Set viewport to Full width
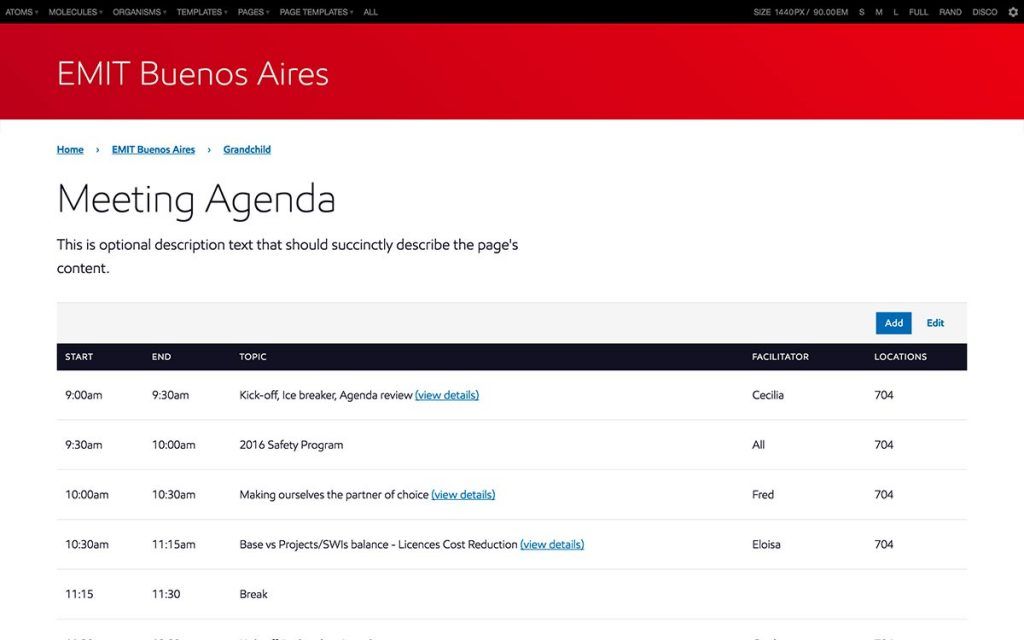This screenshot has height=640, width=1024. (918, 12)
